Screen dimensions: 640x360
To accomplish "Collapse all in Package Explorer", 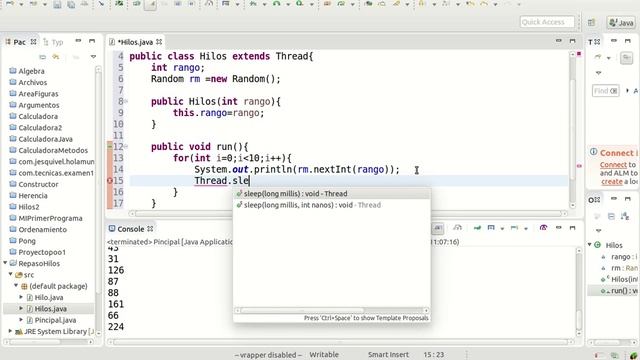I will pos(42,57).
